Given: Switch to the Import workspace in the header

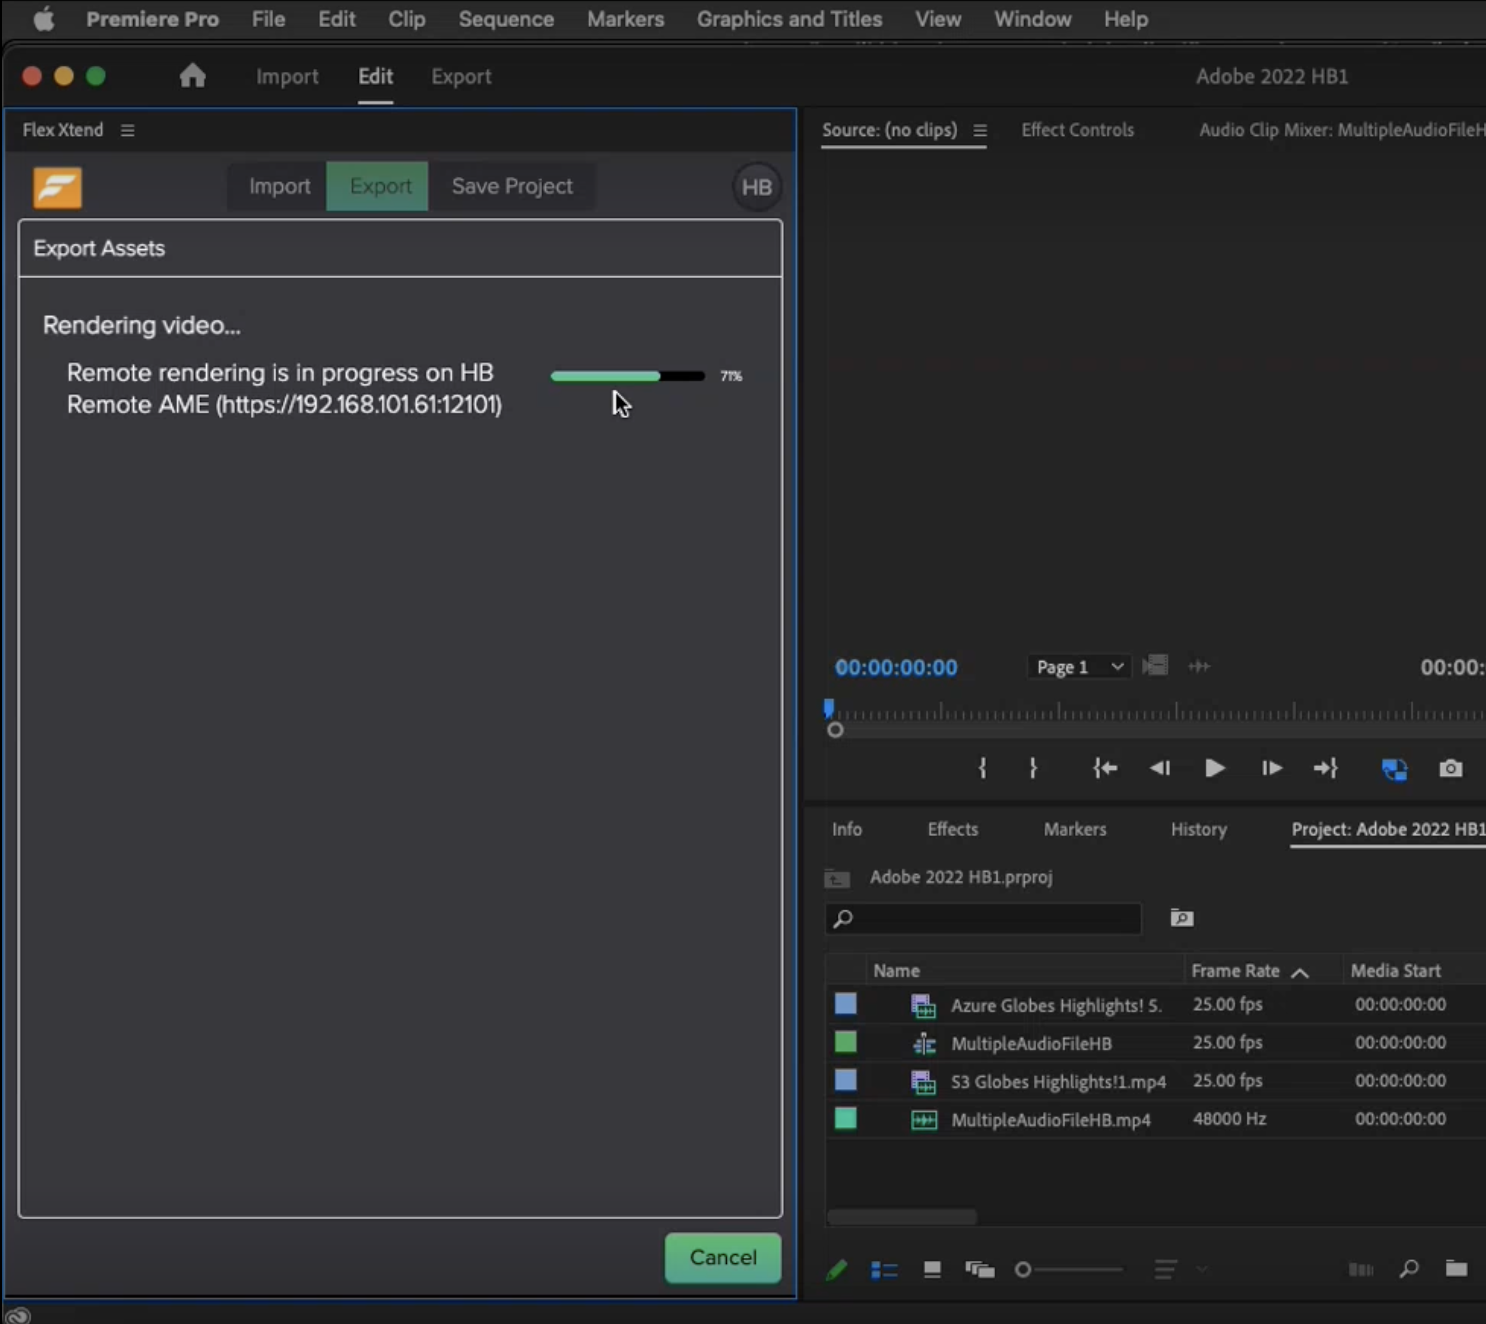Looking at the screenshot, I should tap(287, 76).
